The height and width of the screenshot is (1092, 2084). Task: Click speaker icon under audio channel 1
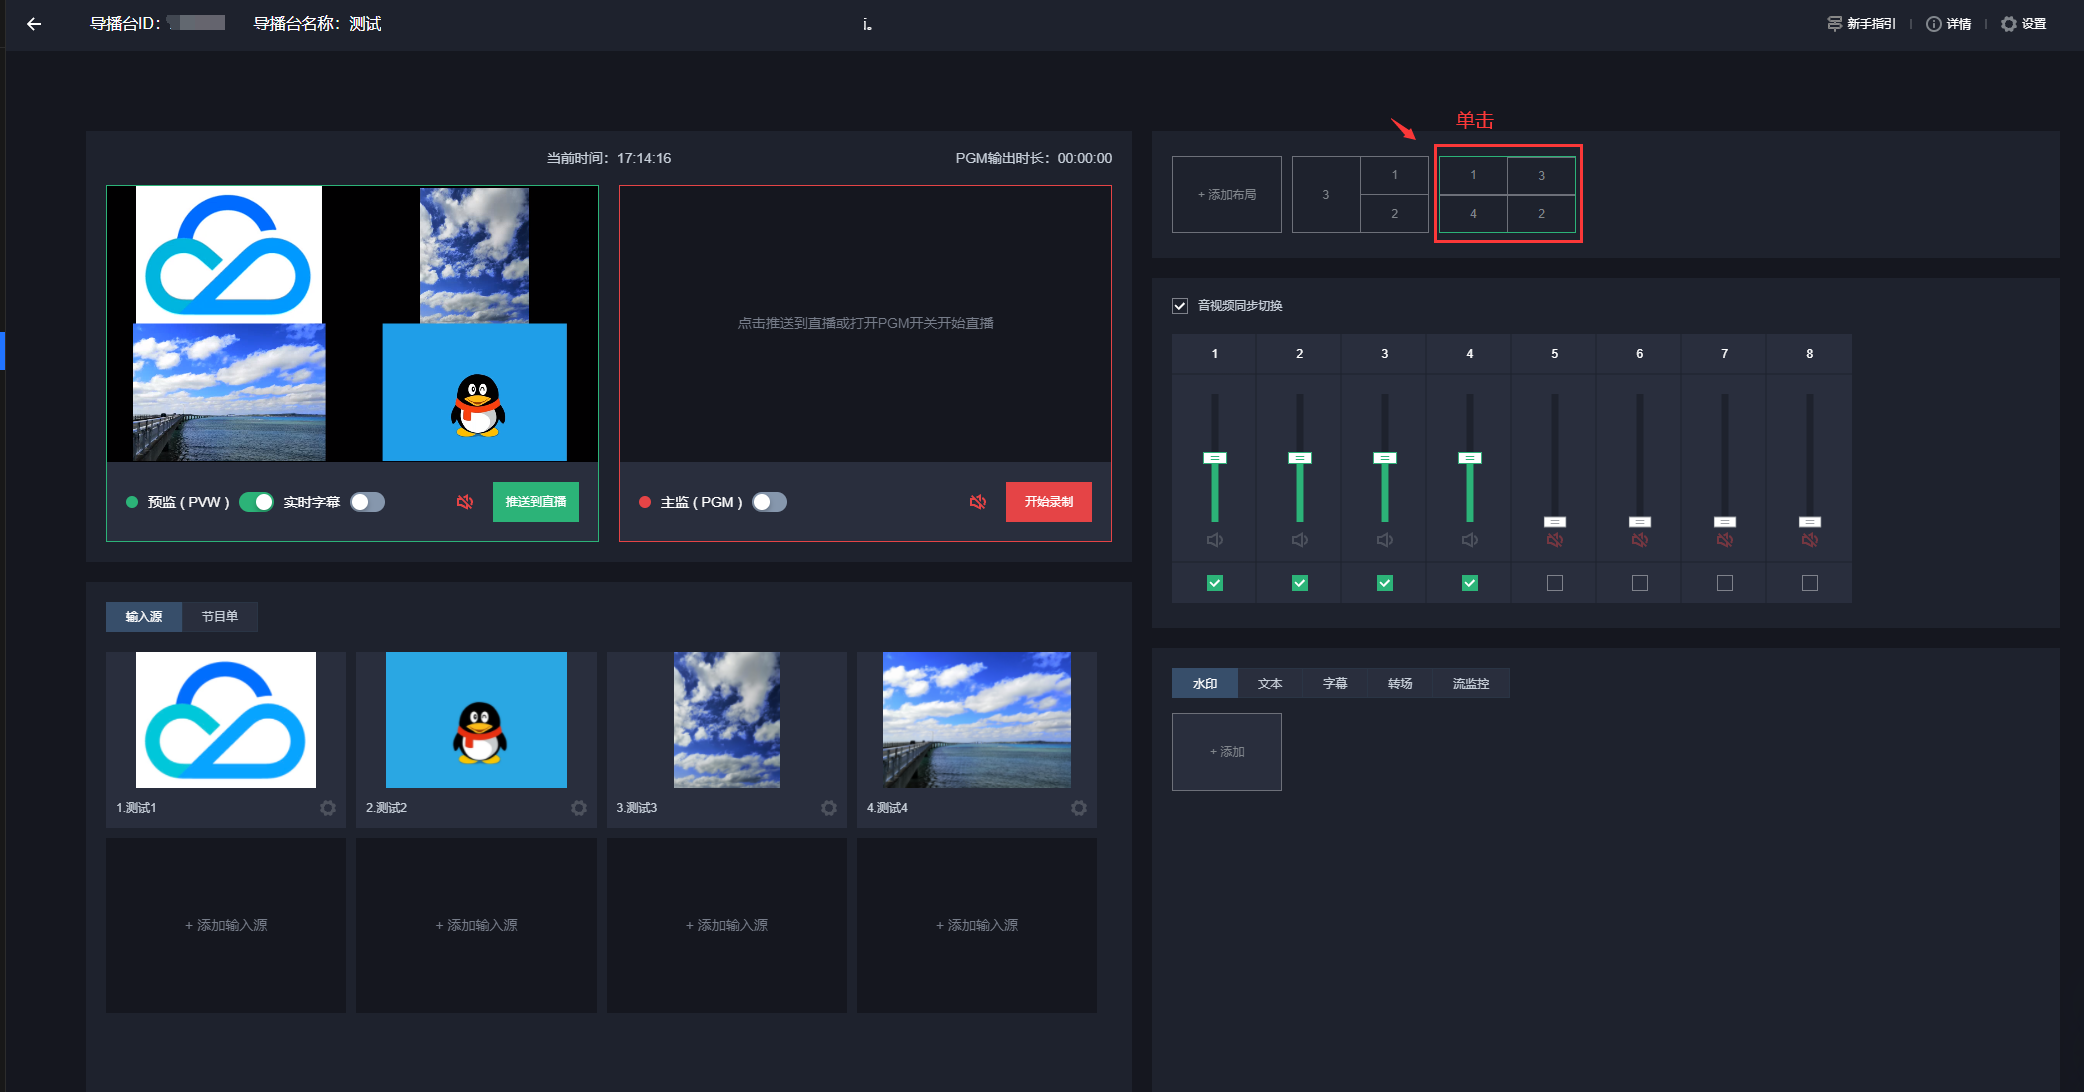[1215, 540]
